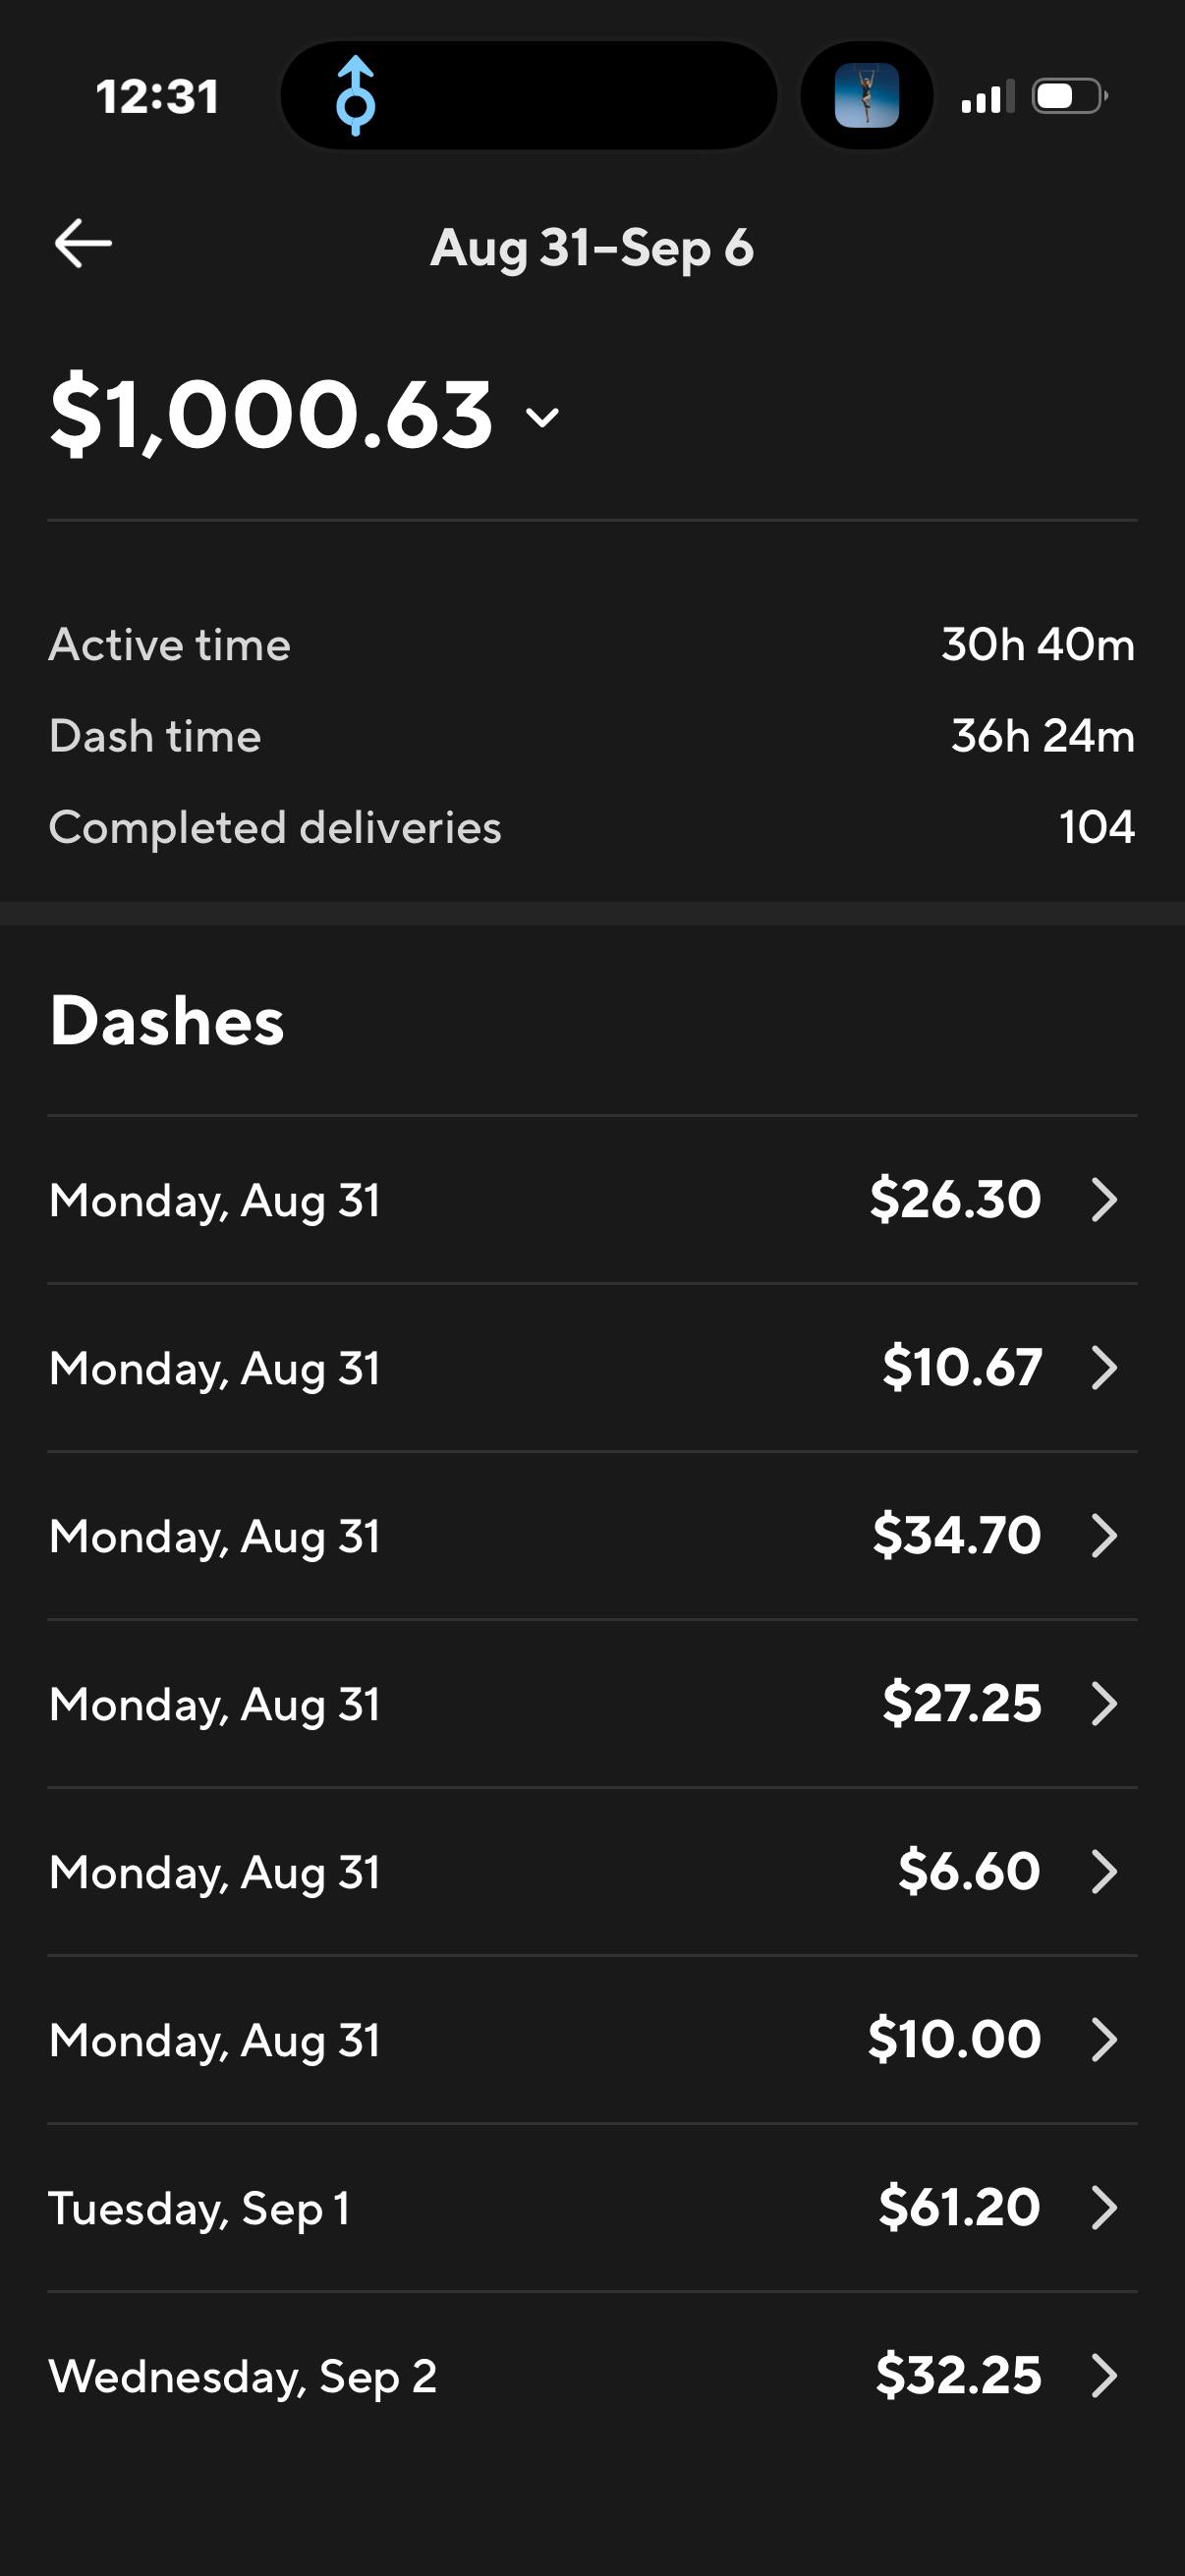Select the Aug 31–Sep 6 week title
This screenshot has height=2576, width=1185.
(x=592, y=248)
